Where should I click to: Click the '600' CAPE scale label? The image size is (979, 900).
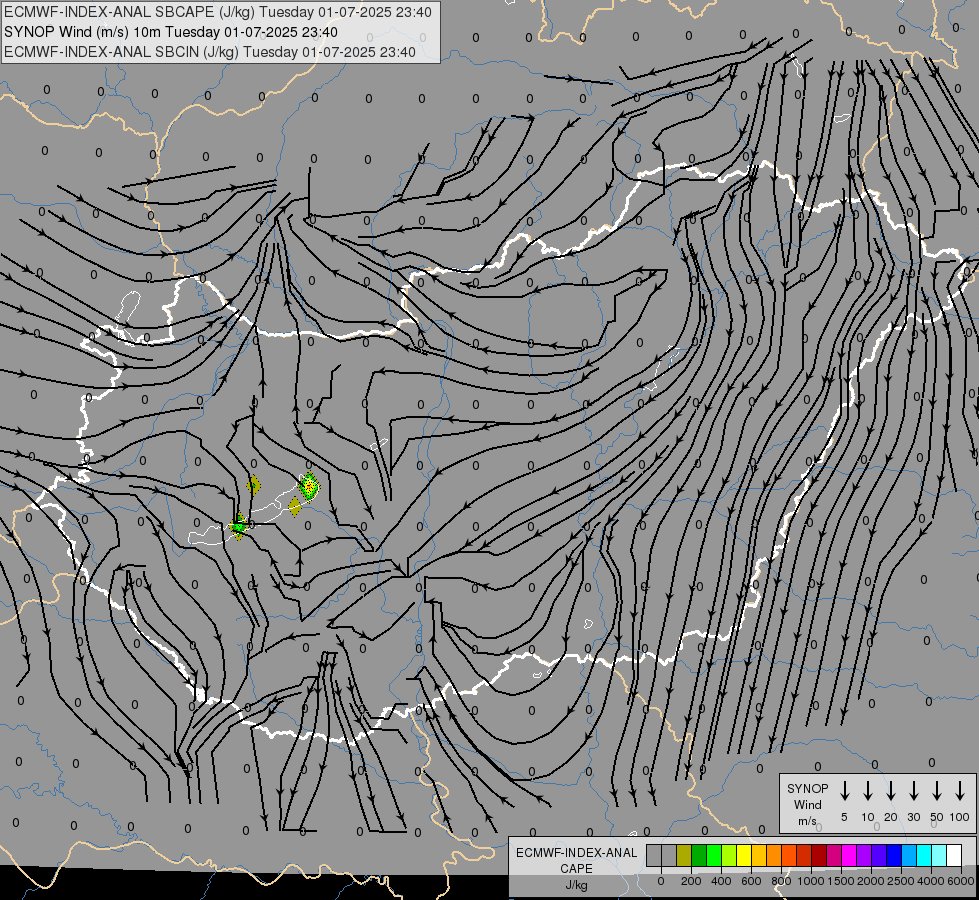[x=751, y=881]
